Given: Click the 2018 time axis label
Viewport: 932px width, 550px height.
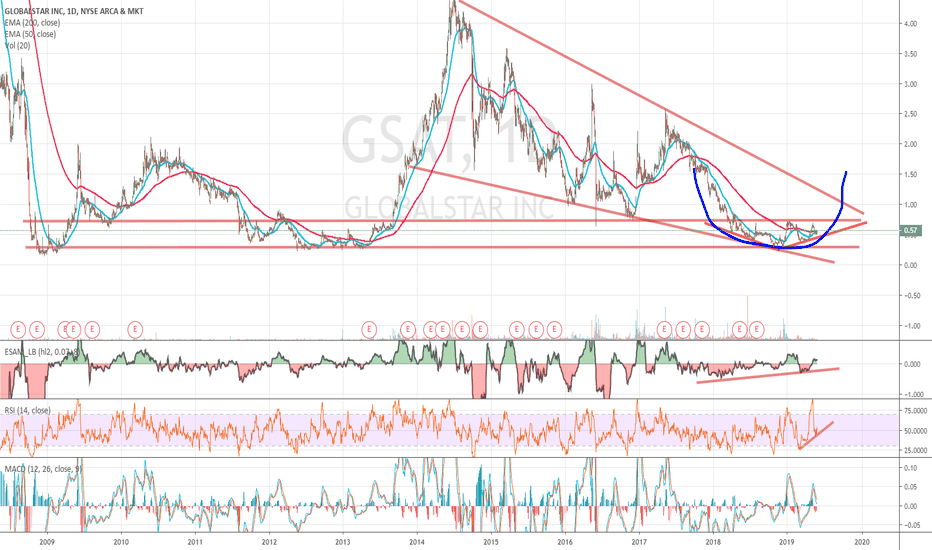Looking at the screenshot, I should click(x=713, y=542).
